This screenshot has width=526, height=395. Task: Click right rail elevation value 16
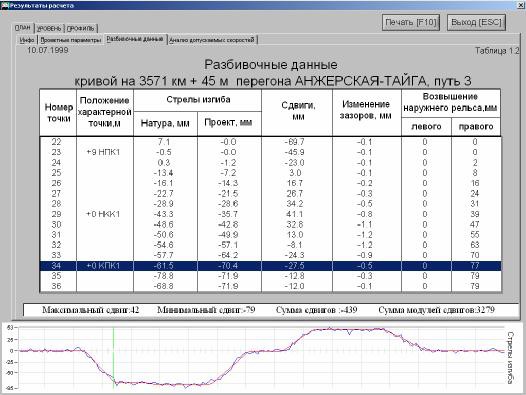475,183
